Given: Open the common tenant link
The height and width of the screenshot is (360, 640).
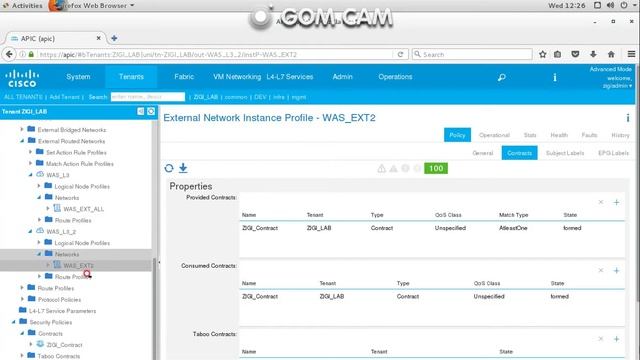Looking at the screenshot, I should pyautogui.click(x=236, y=97).
